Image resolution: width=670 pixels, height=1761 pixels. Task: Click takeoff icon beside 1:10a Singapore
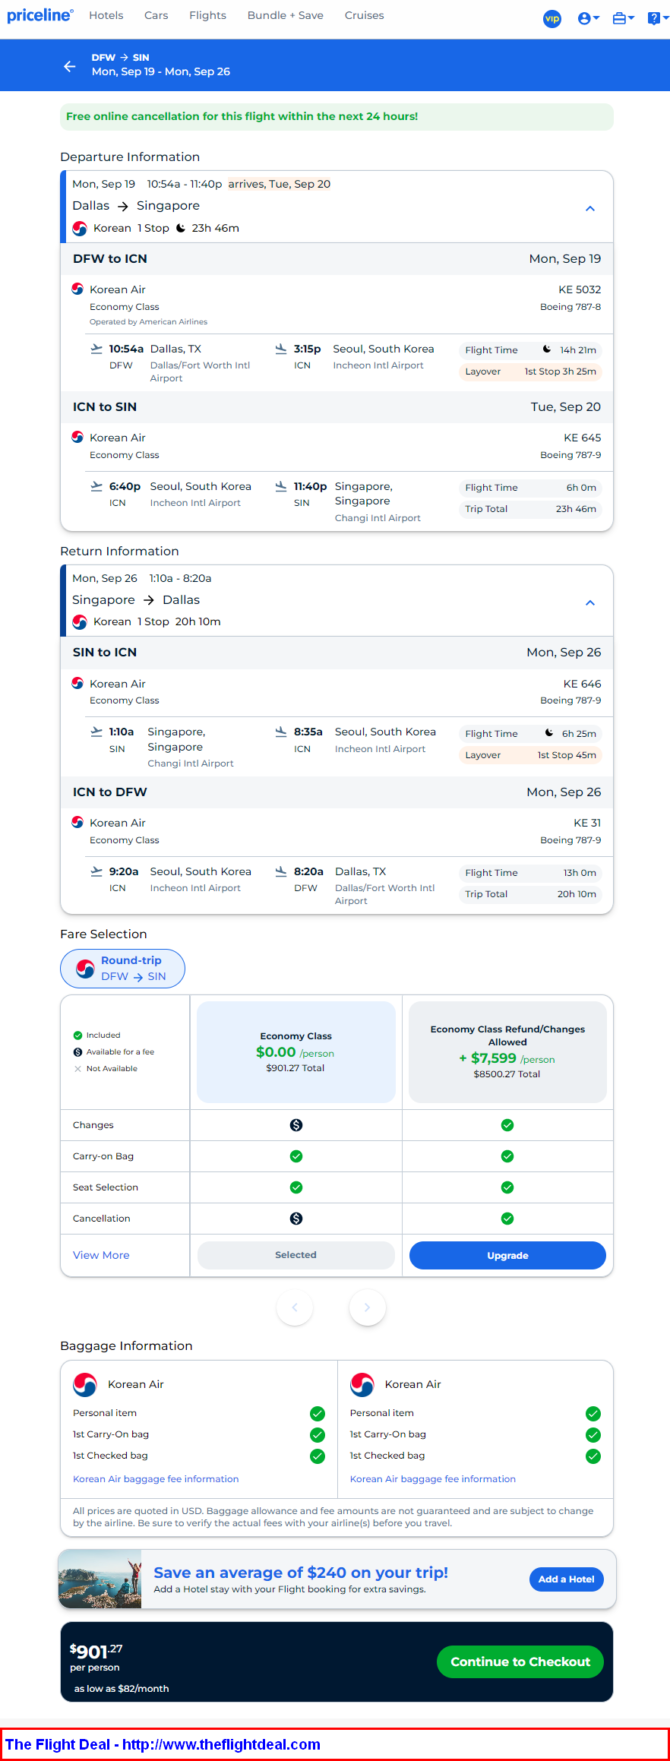click(96, 732)
